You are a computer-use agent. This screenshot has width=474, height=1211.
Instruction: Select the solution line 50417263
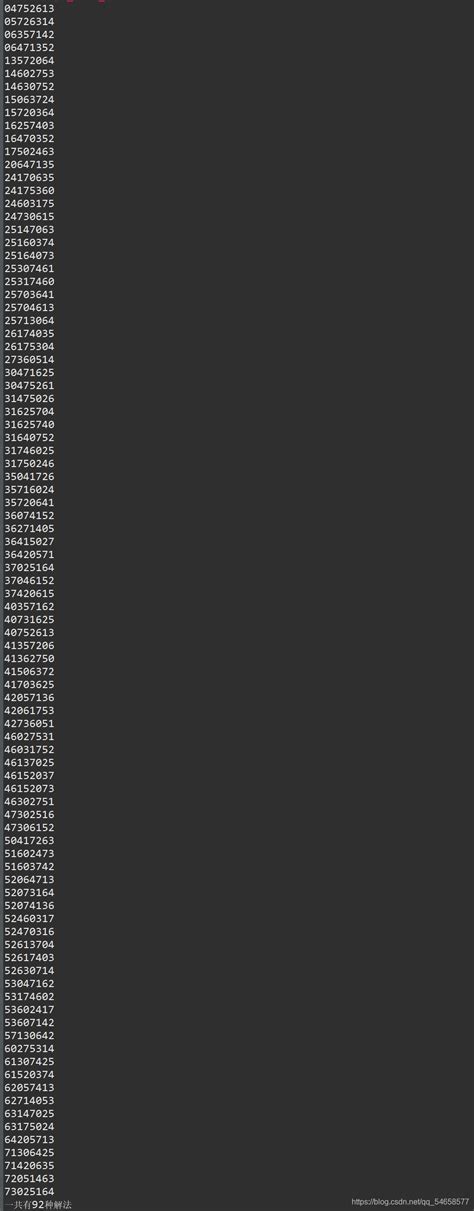[x=29, y=840]
